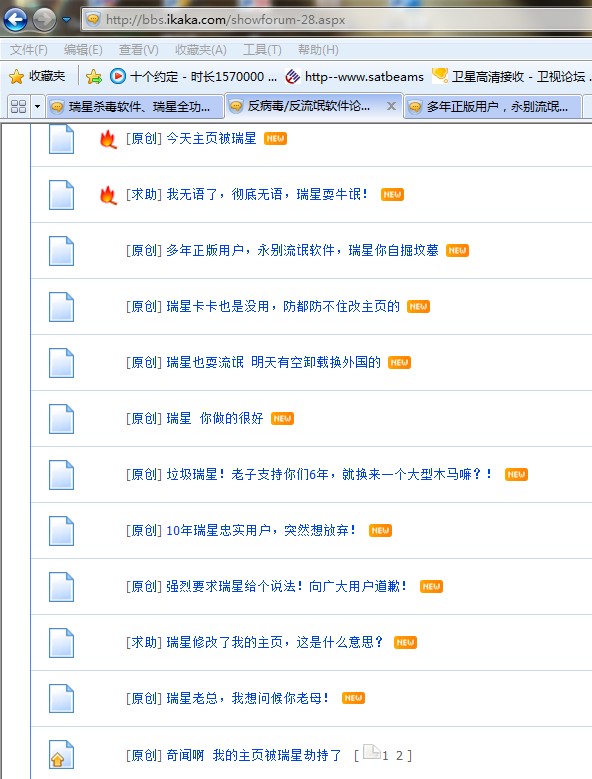Switch to the 瑞星杀毒软件 tab

point(134,106)
